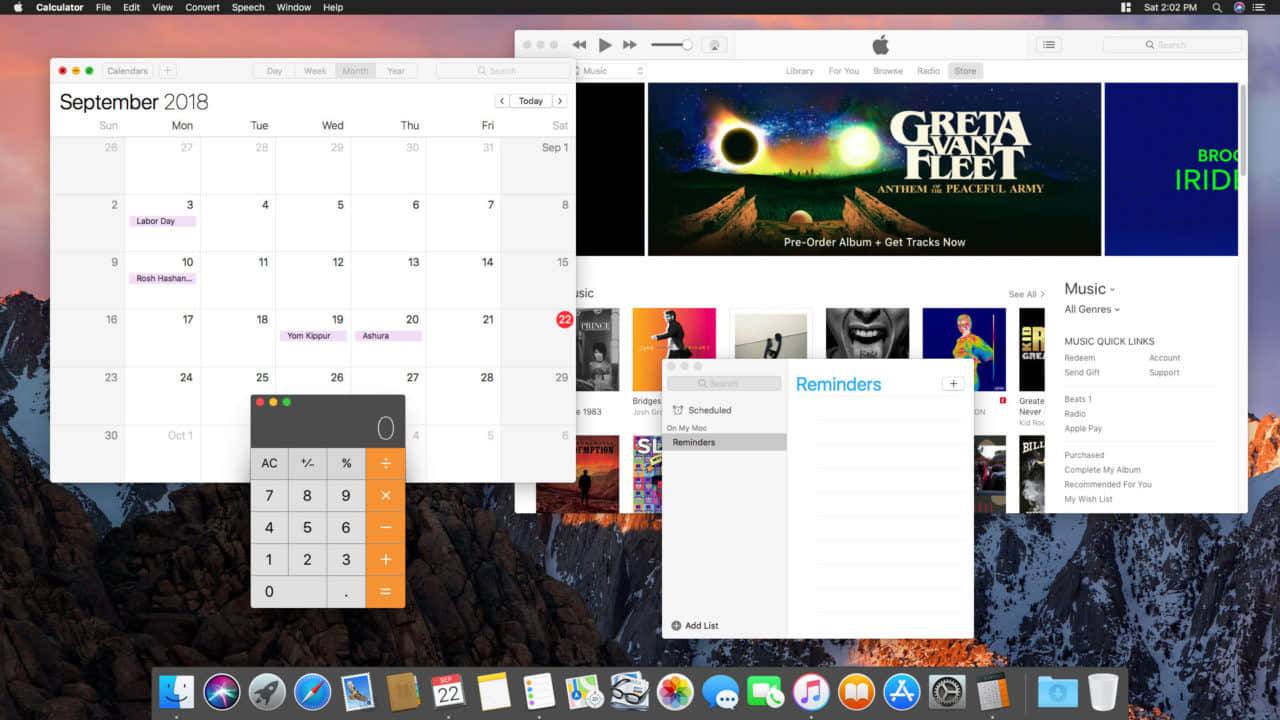1280x720 pixels.
Task: Select the For You tab in iTunes
Action: click(843, 71)
